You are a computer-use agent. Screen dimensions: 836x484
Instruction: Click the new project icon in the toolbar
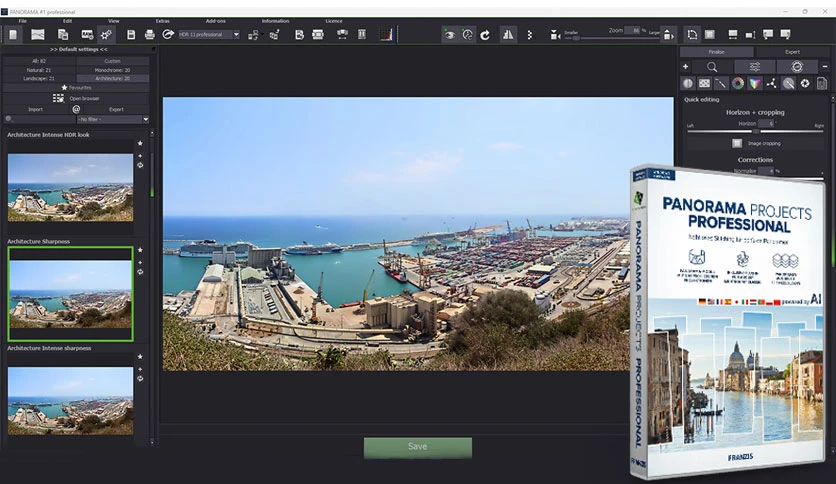pyautogui.click(x=13, y=35)
